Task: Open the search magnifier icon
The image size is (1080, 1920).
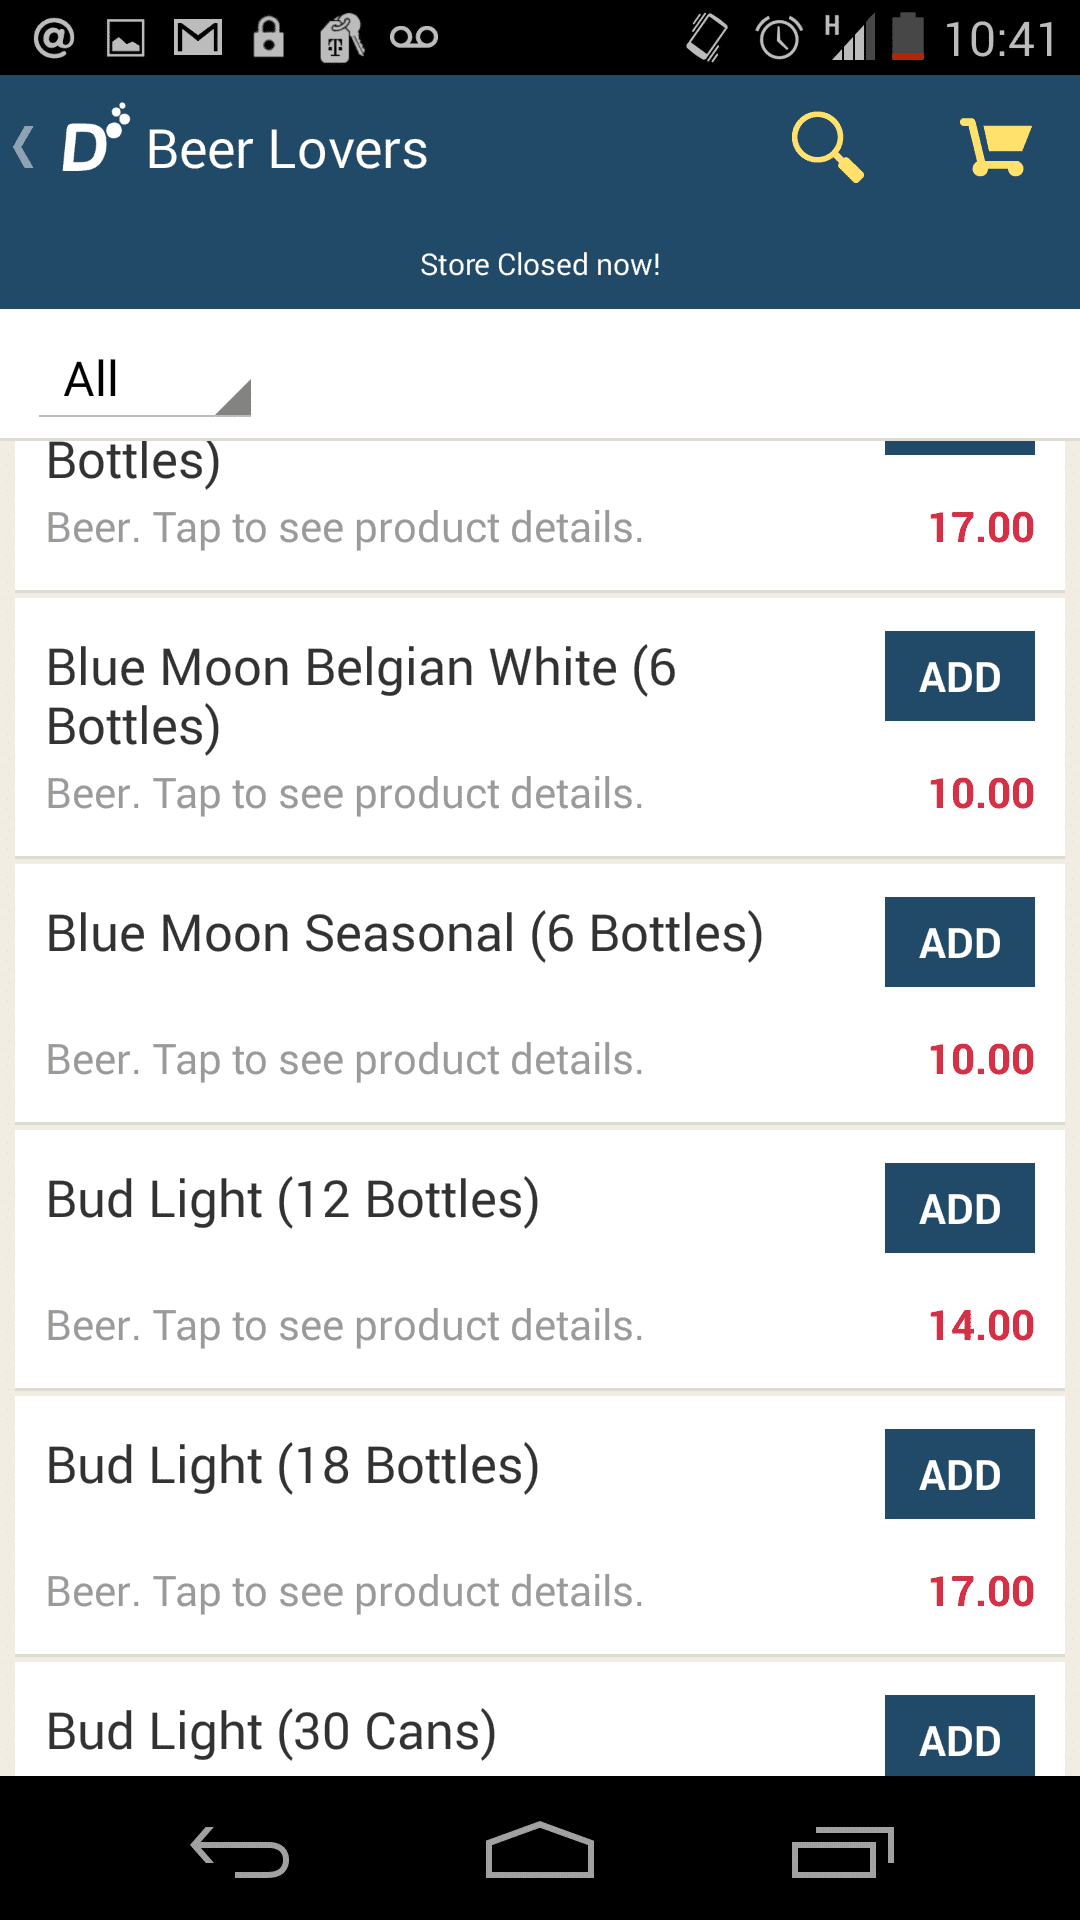Action: click(x=827, y=148)
